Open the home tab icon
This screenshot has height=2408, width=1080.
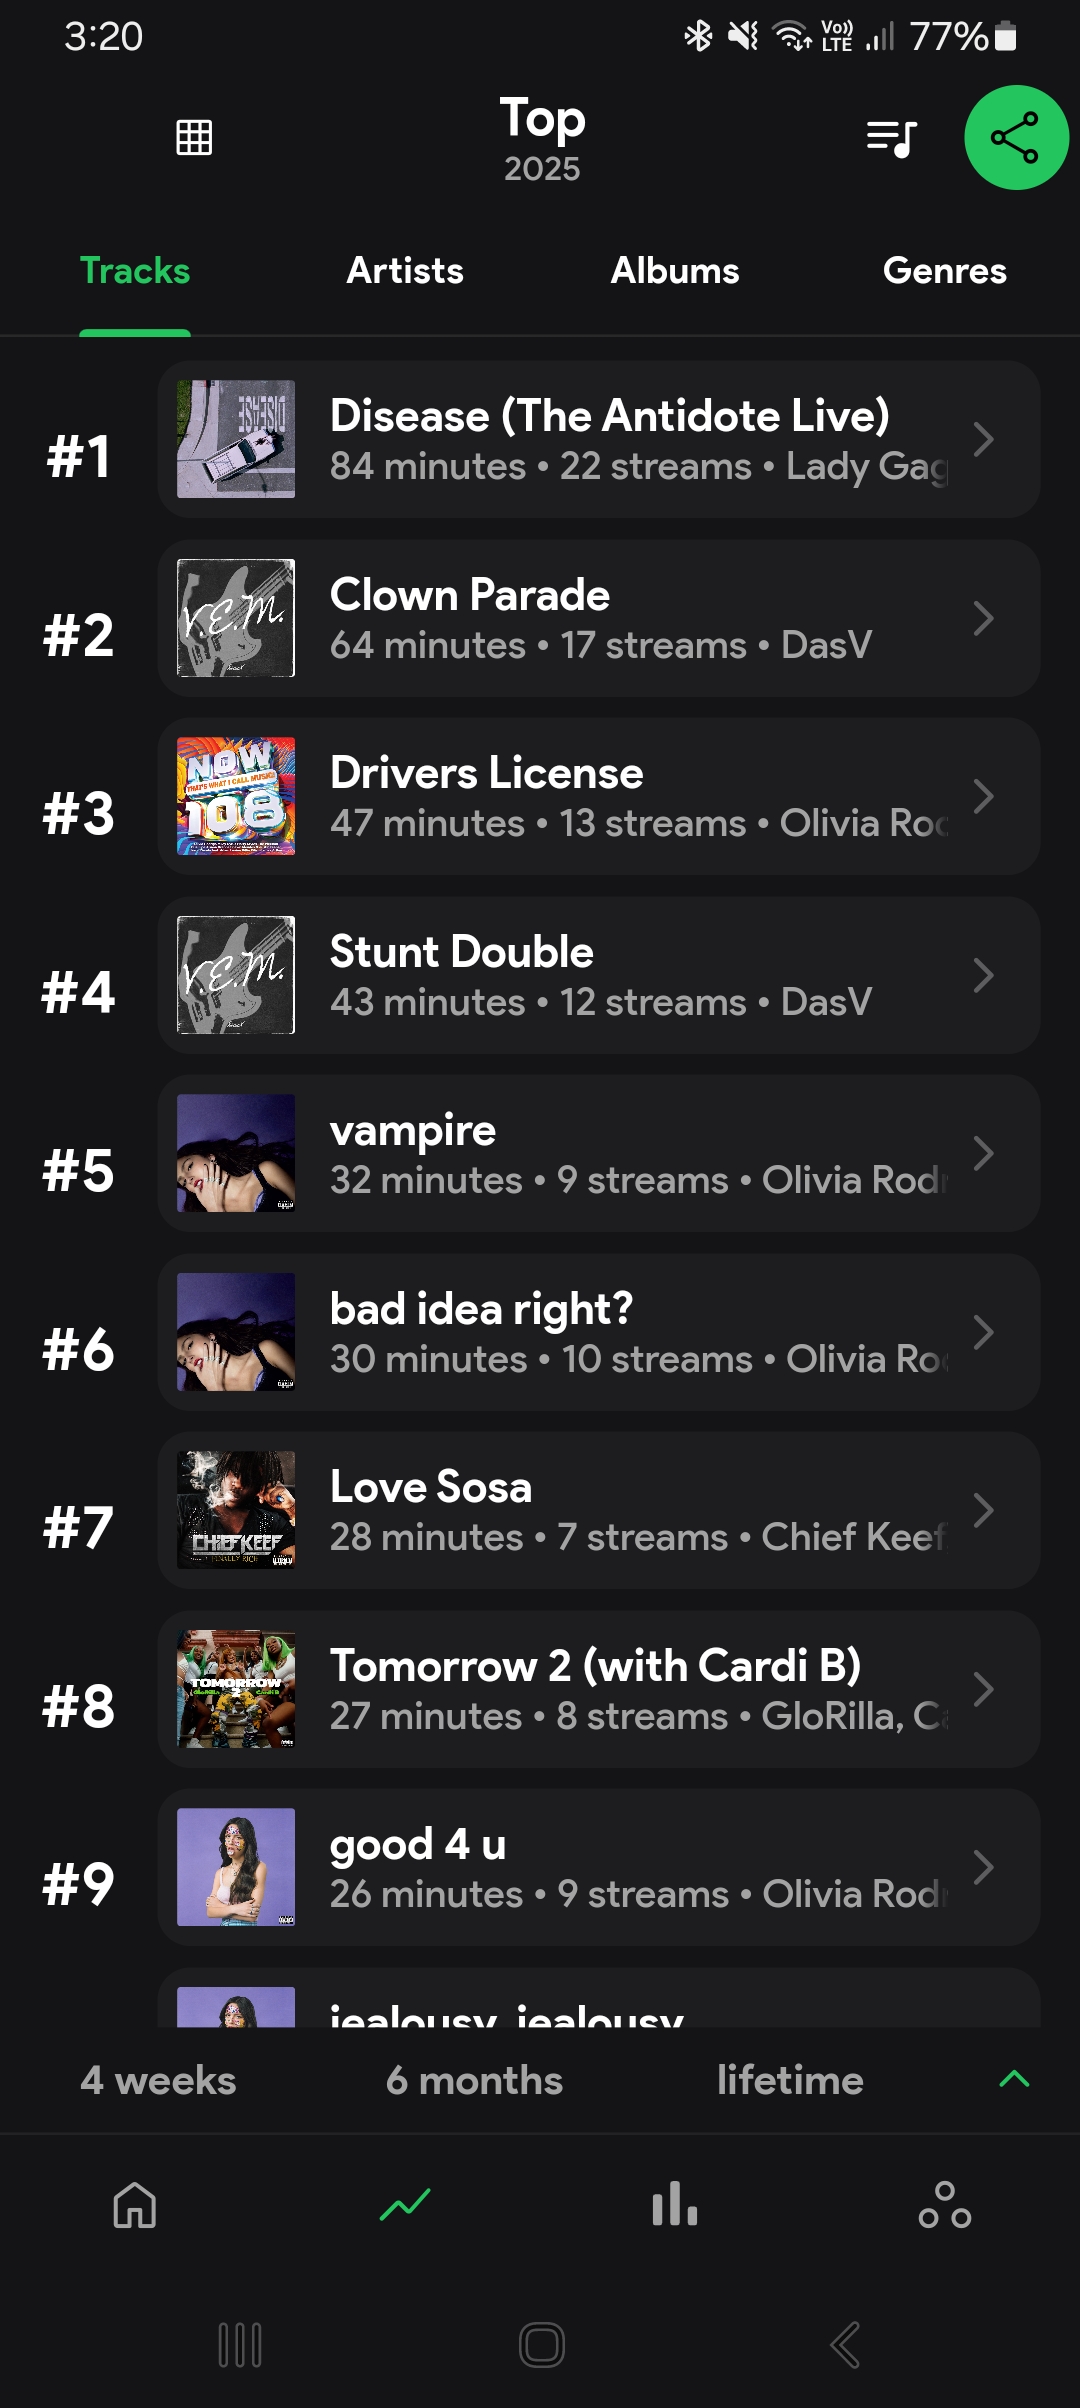click(135, 2205)
